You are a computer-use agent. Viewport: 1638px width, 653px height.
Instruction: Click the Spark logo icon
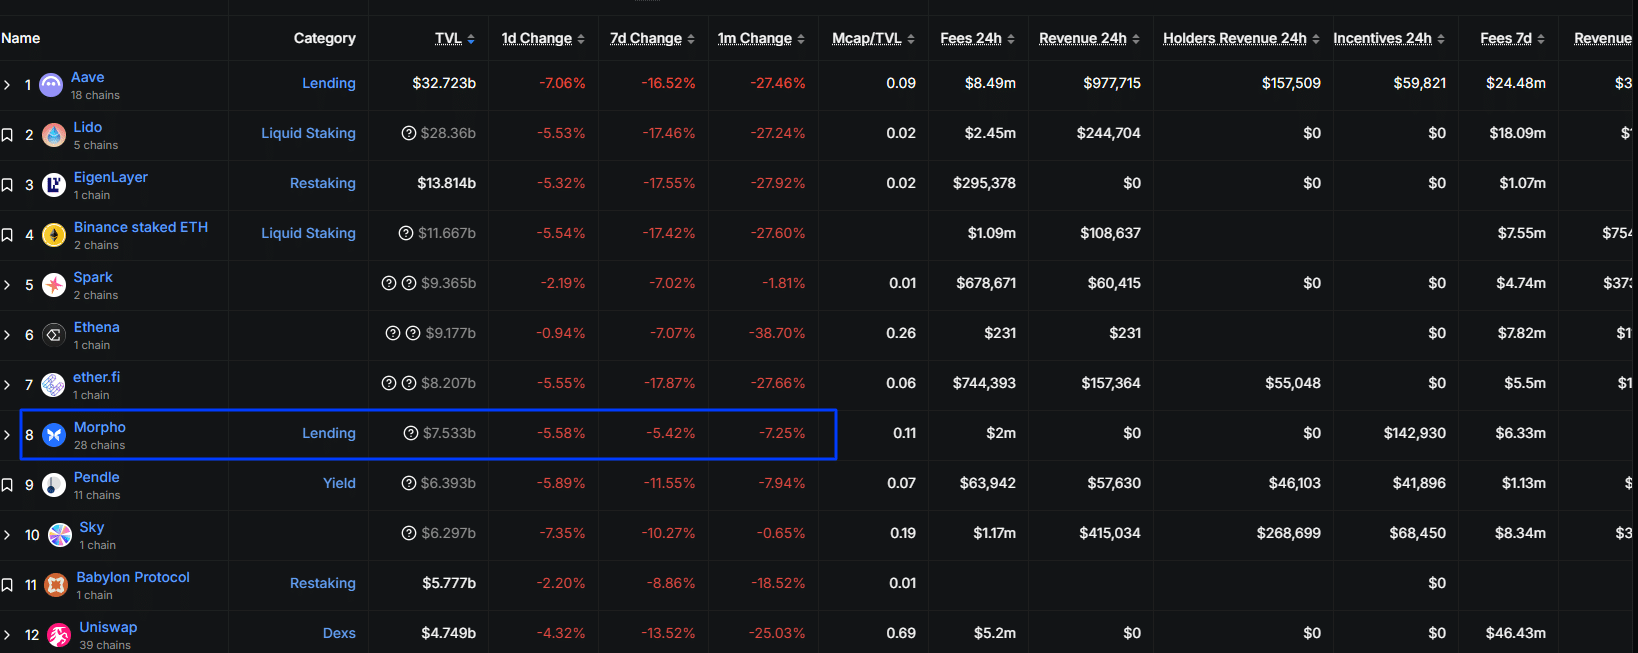[54, 285]
